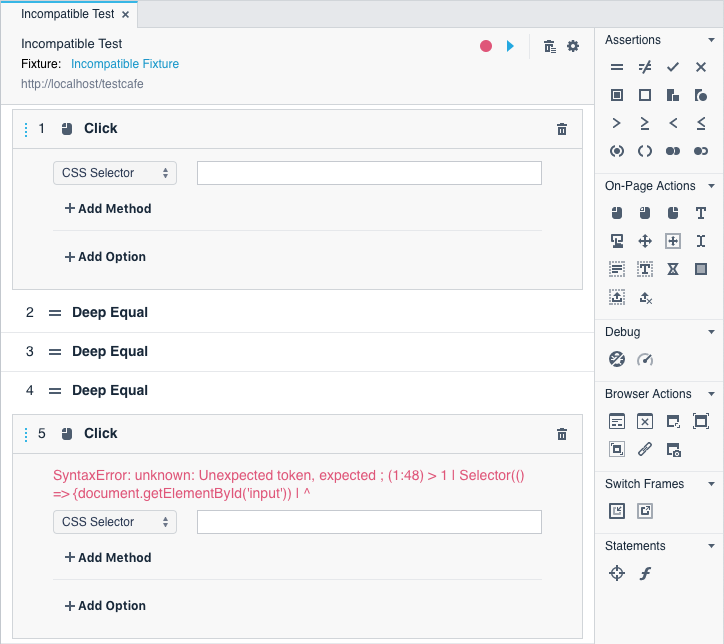Add the Close Window browser action
Screen dimensions: 724x644
point(645,421)
